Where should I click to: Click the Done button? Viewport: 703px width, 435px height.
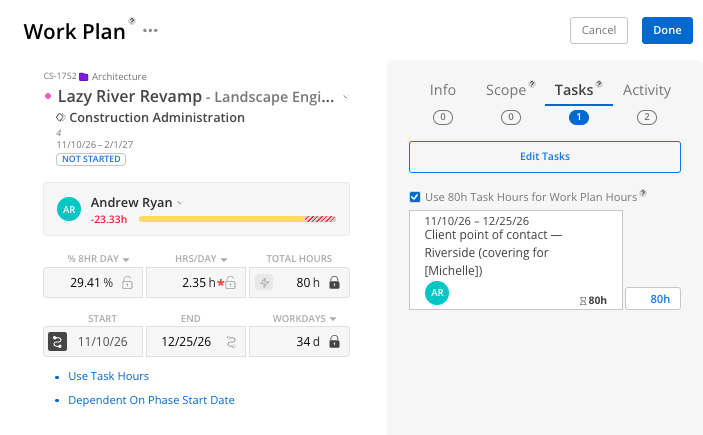click(667, 30)
